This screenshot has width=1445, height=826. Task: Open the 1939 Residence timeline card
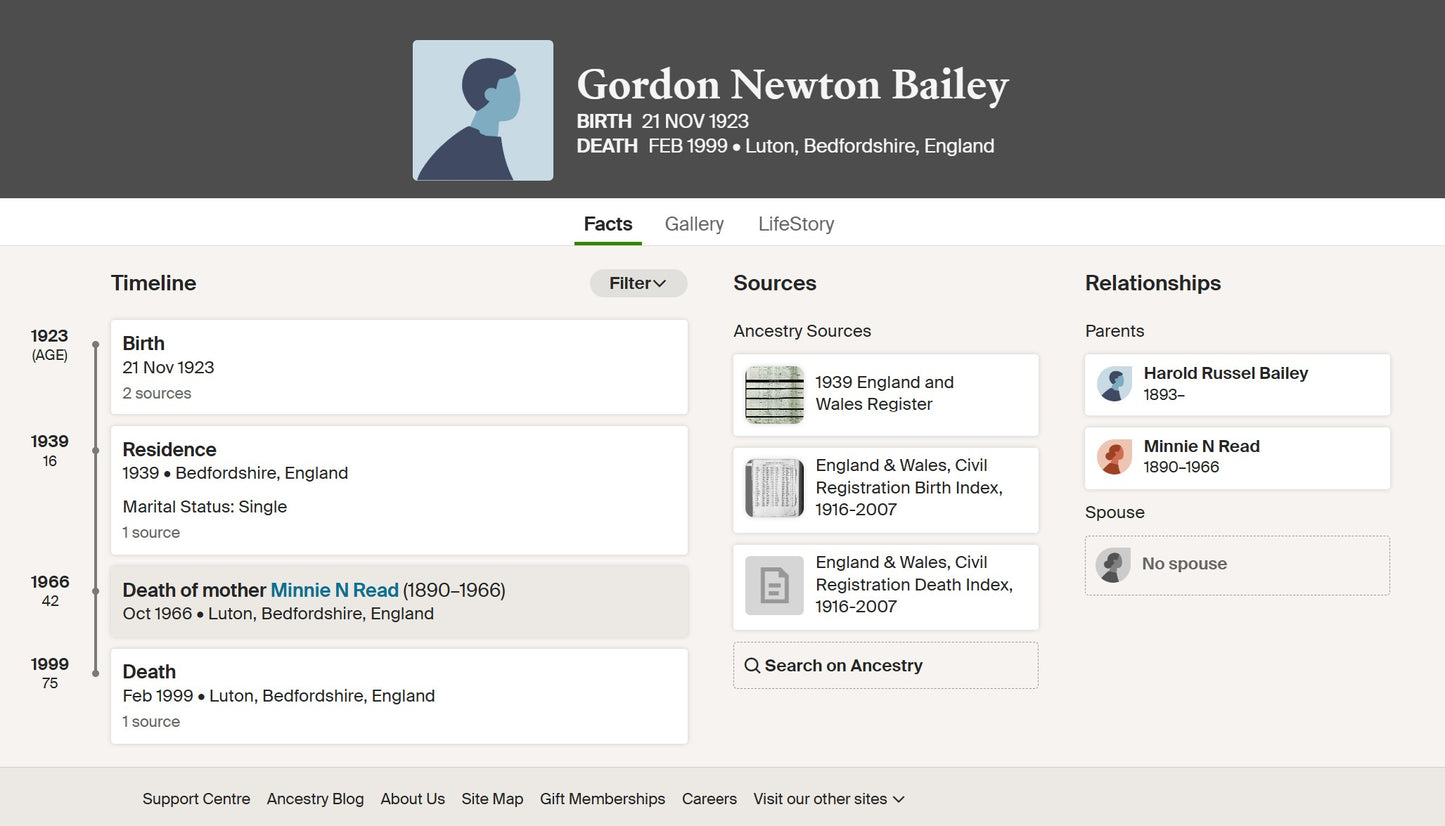pos(398,490)
